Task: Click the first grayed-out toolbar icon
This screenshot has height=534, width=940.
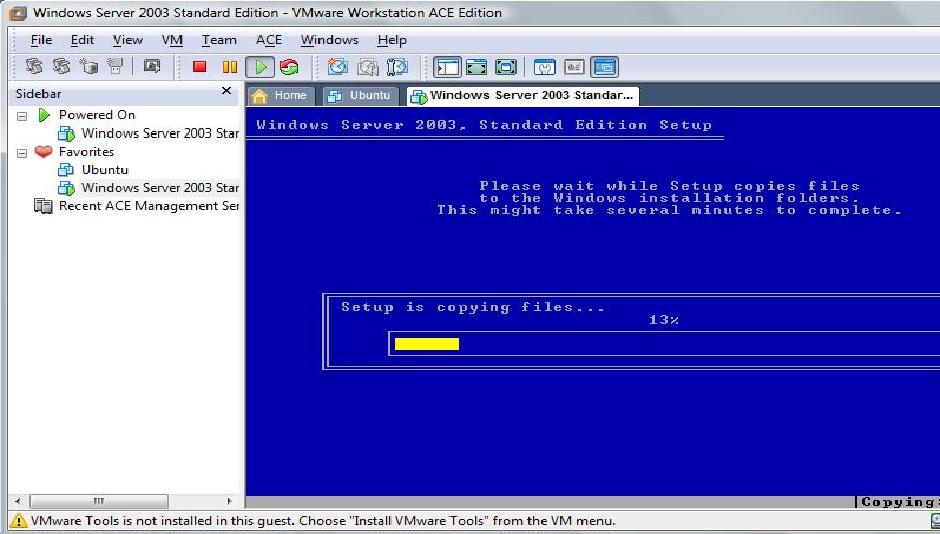Action: pos(34,66)
